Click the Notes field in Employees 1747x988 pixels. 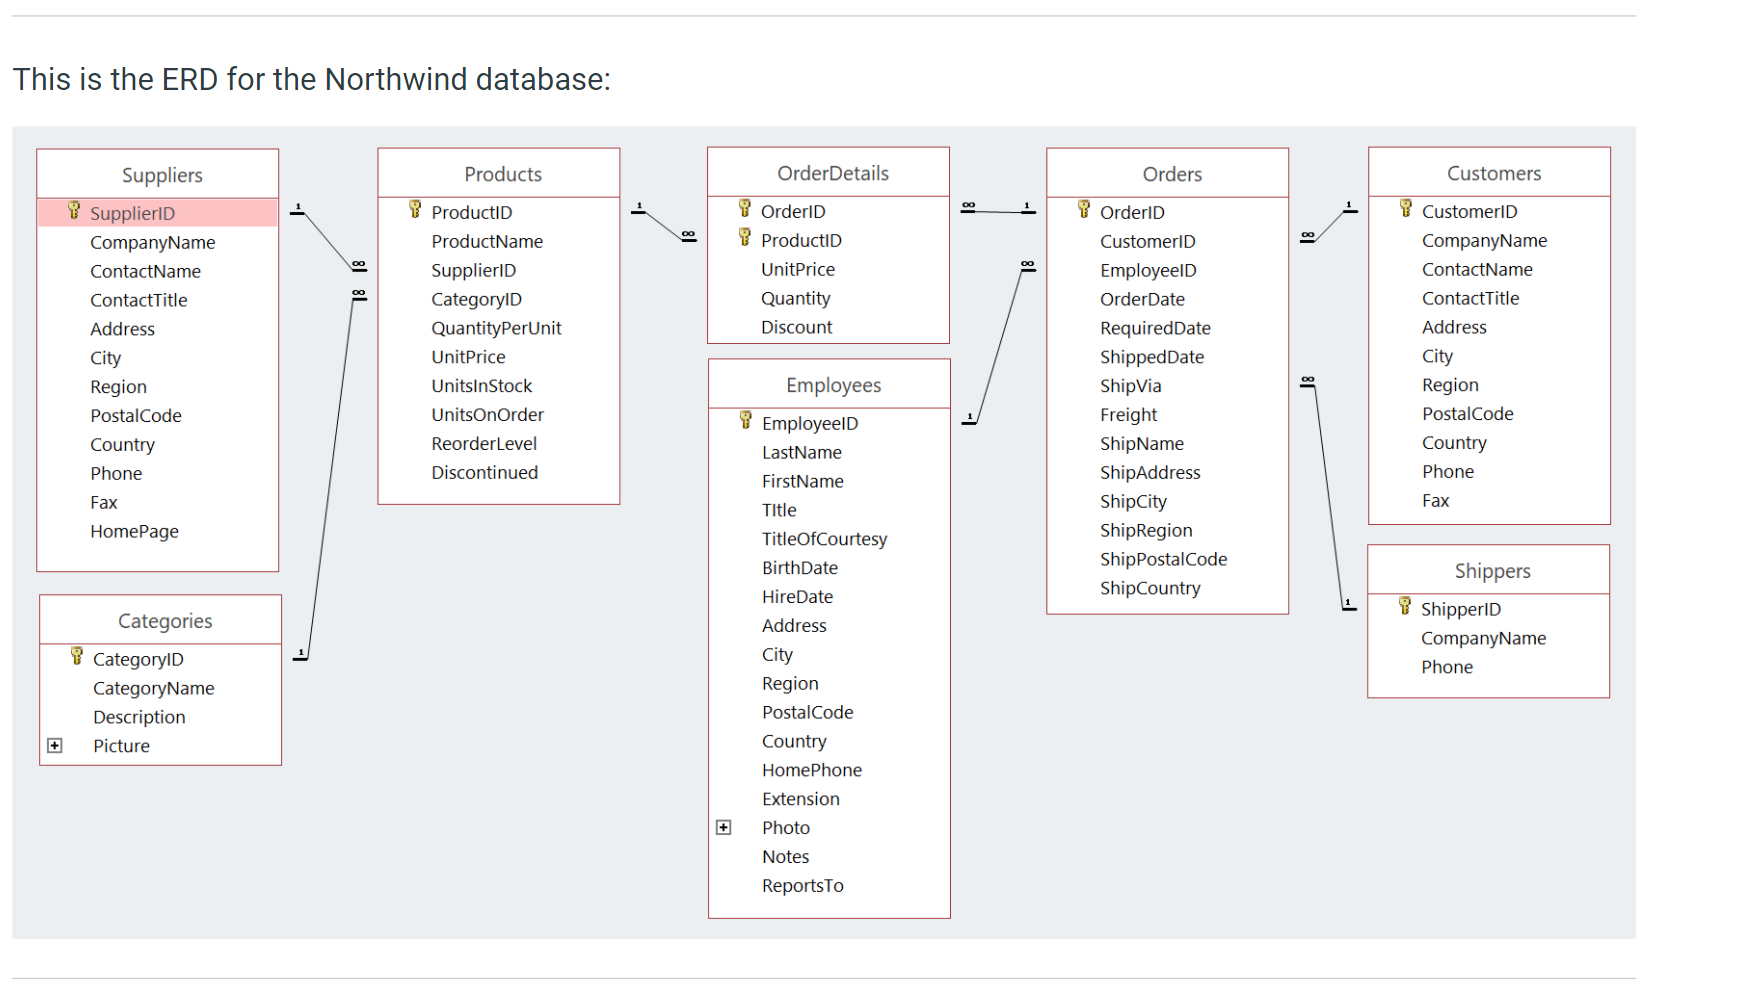[786, 858]
